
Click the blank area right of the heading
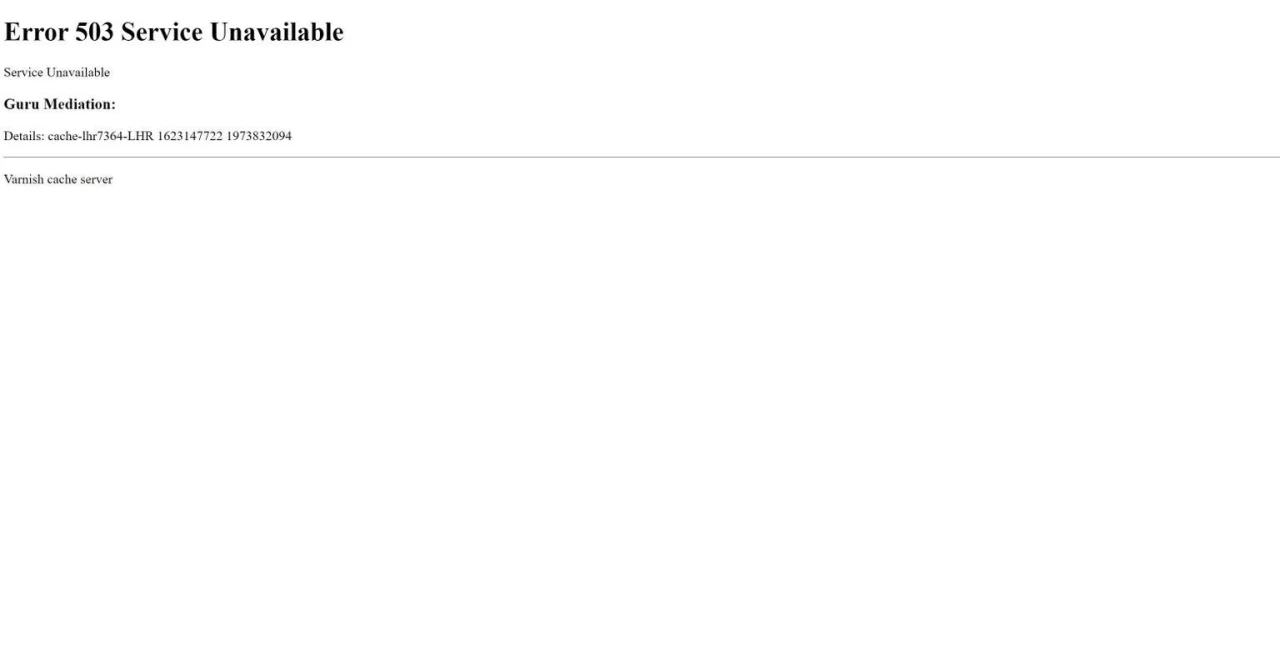800,32
